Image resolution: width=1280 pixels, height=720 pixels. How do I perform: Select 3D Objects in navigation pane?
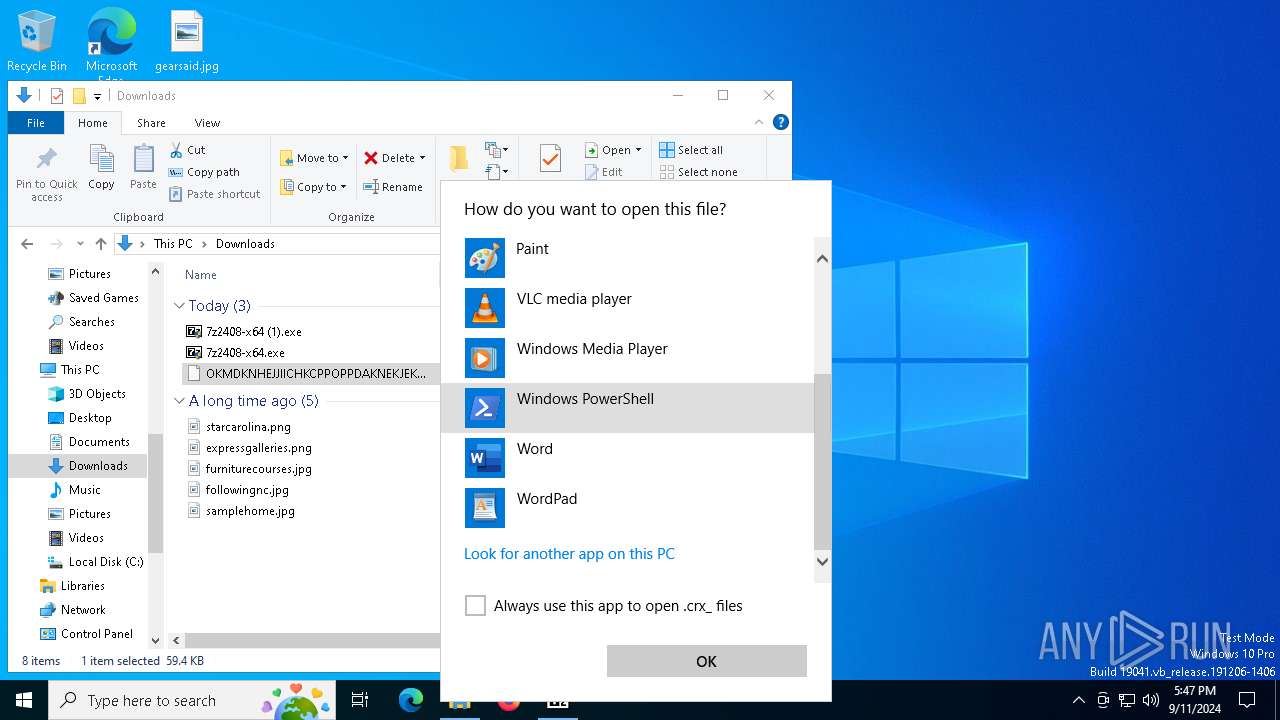[97, 394]
